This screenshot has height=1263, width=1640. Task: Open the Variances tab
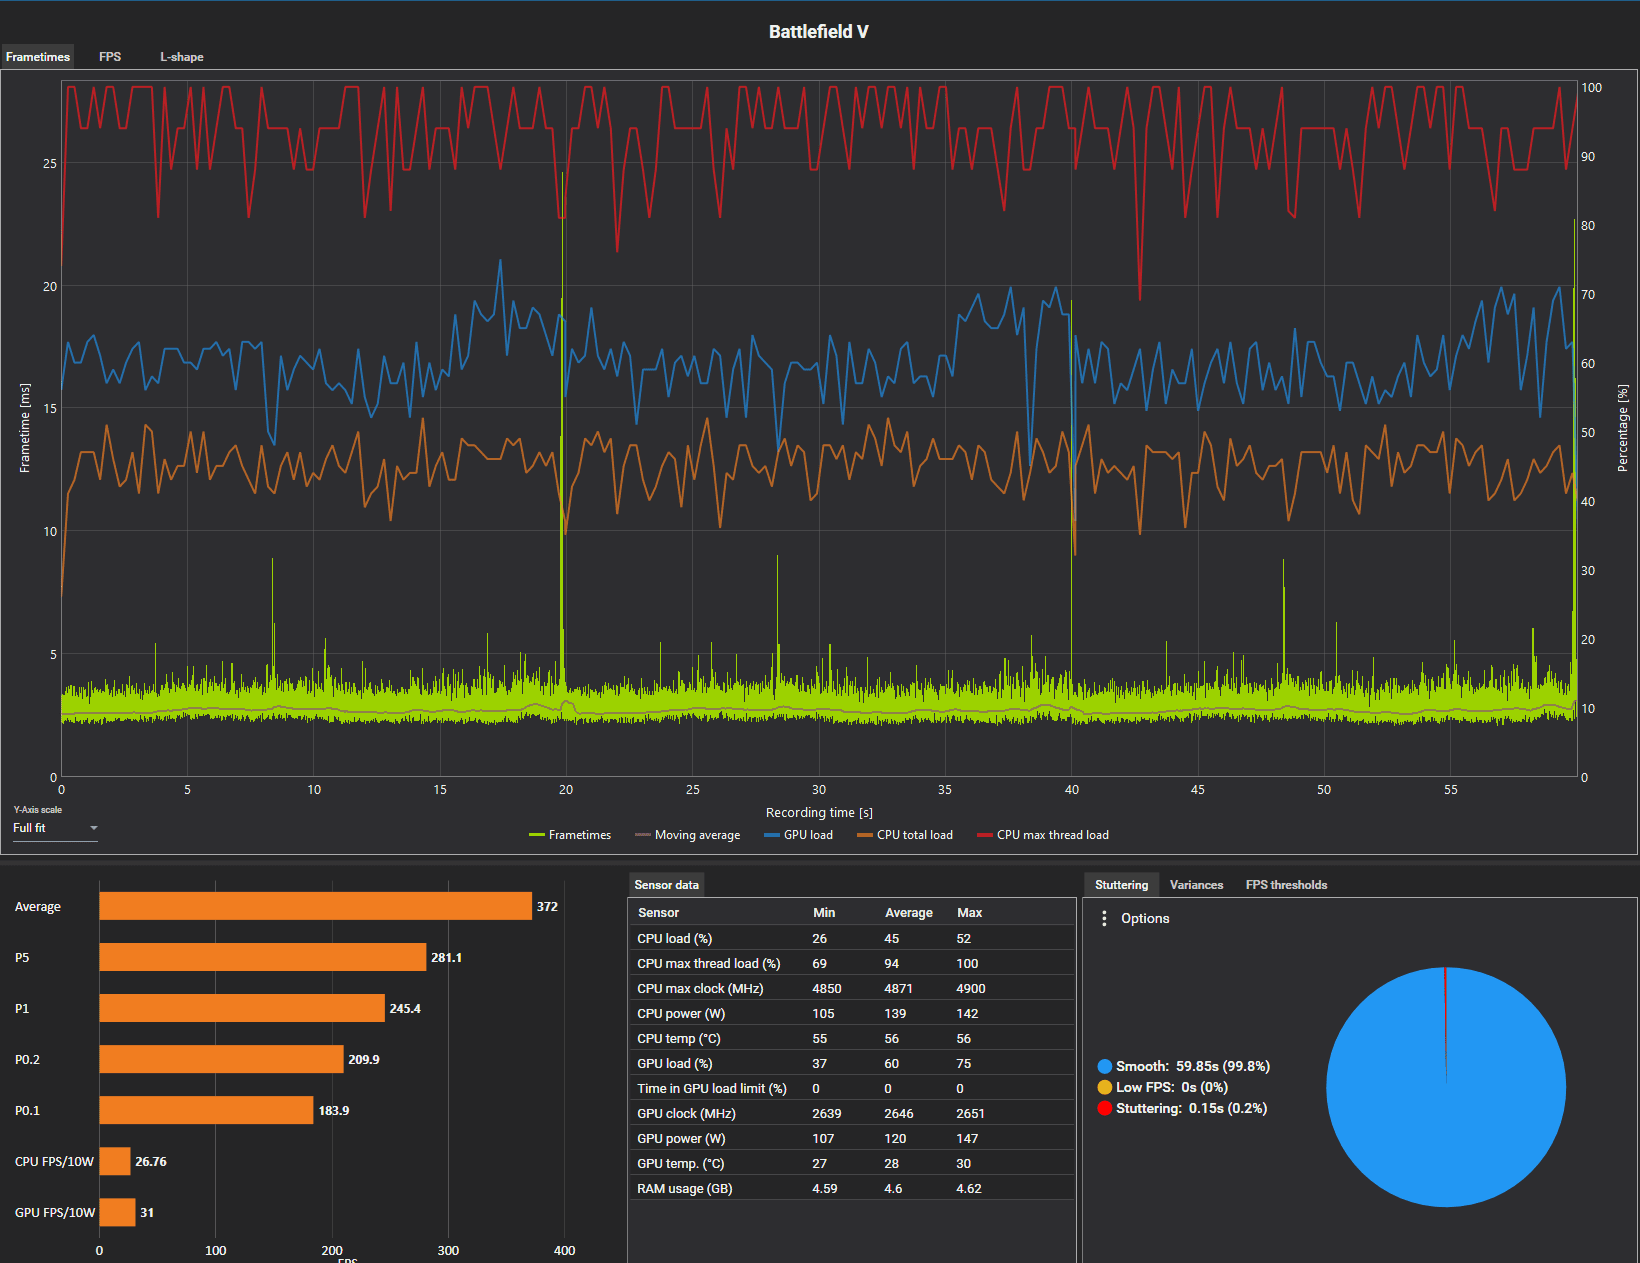click(x=1196, y=885)
